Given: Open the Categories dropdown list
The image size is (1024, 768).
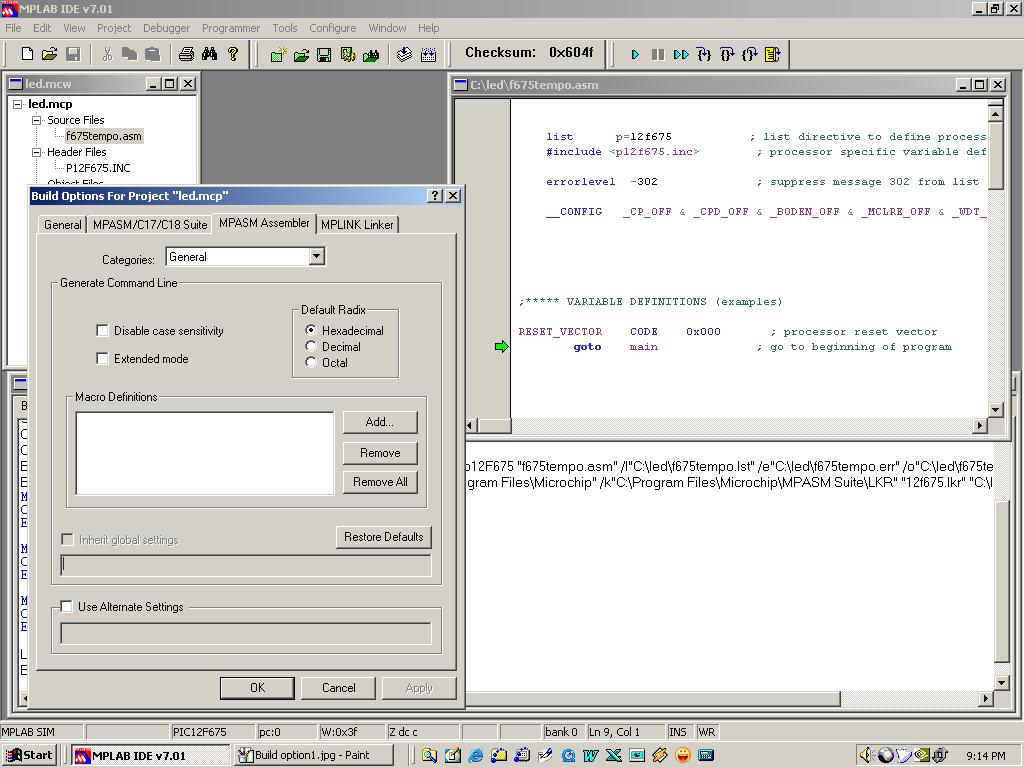Looking at the screenshot, I should click(316, 257).
